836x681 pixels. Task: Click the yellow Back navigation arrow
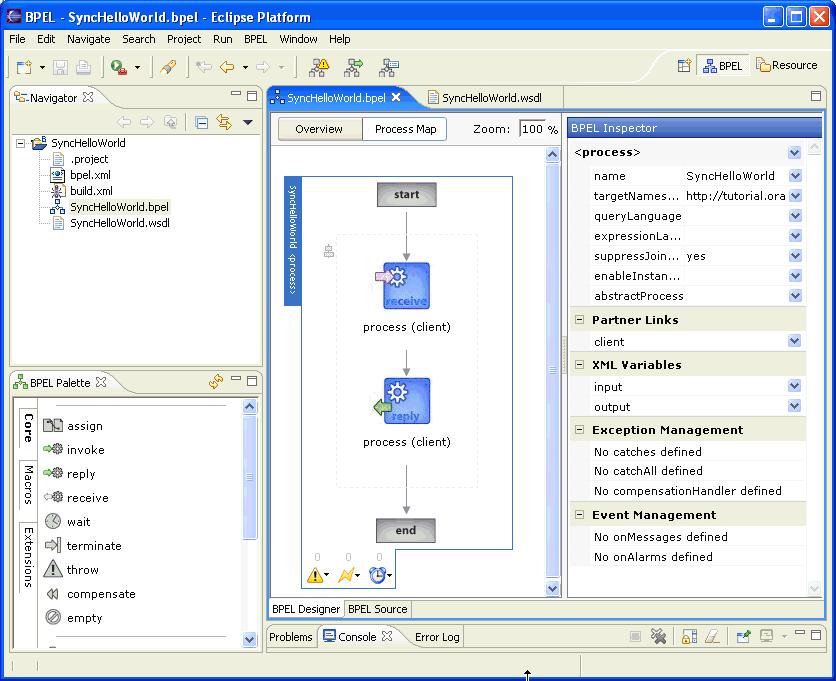227,67
